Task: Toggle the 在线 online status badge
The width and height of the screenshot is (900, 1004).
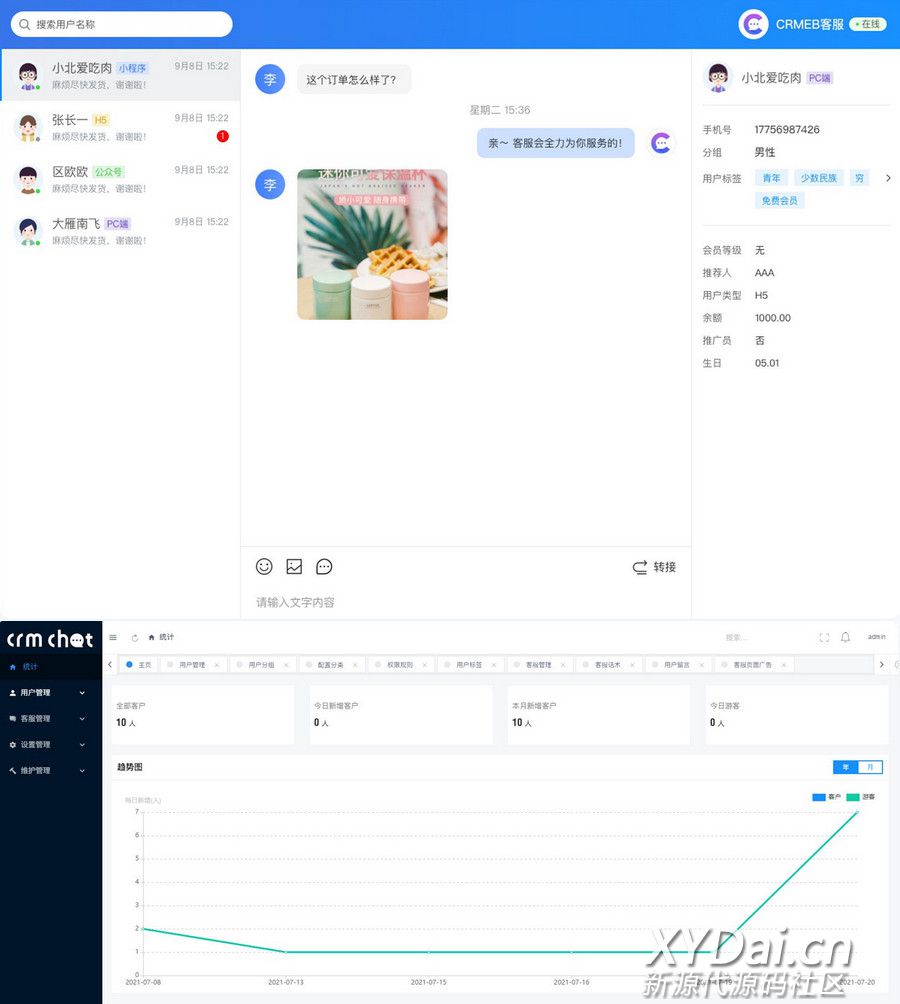Action: pyautogui.click(x=868, y=24)
